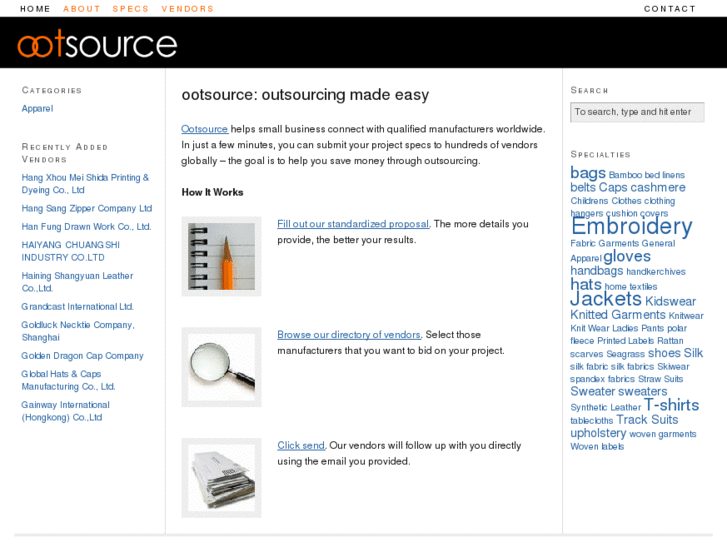Screen dimensions: 727x545
Task: Select the 'tablecloths' specialty tag
Action: (592, 421)
